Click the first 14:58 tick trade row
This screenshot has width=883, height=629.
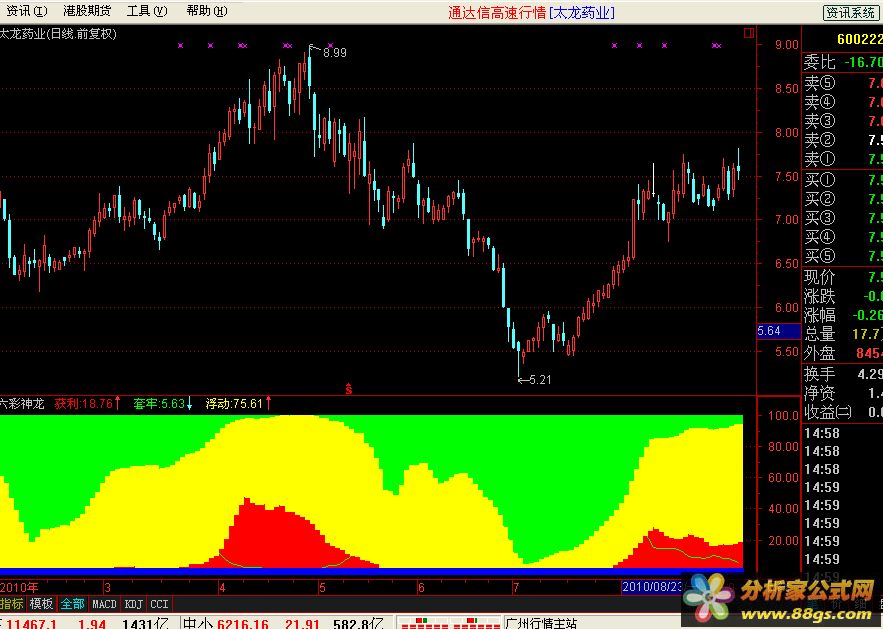point(842,433)
